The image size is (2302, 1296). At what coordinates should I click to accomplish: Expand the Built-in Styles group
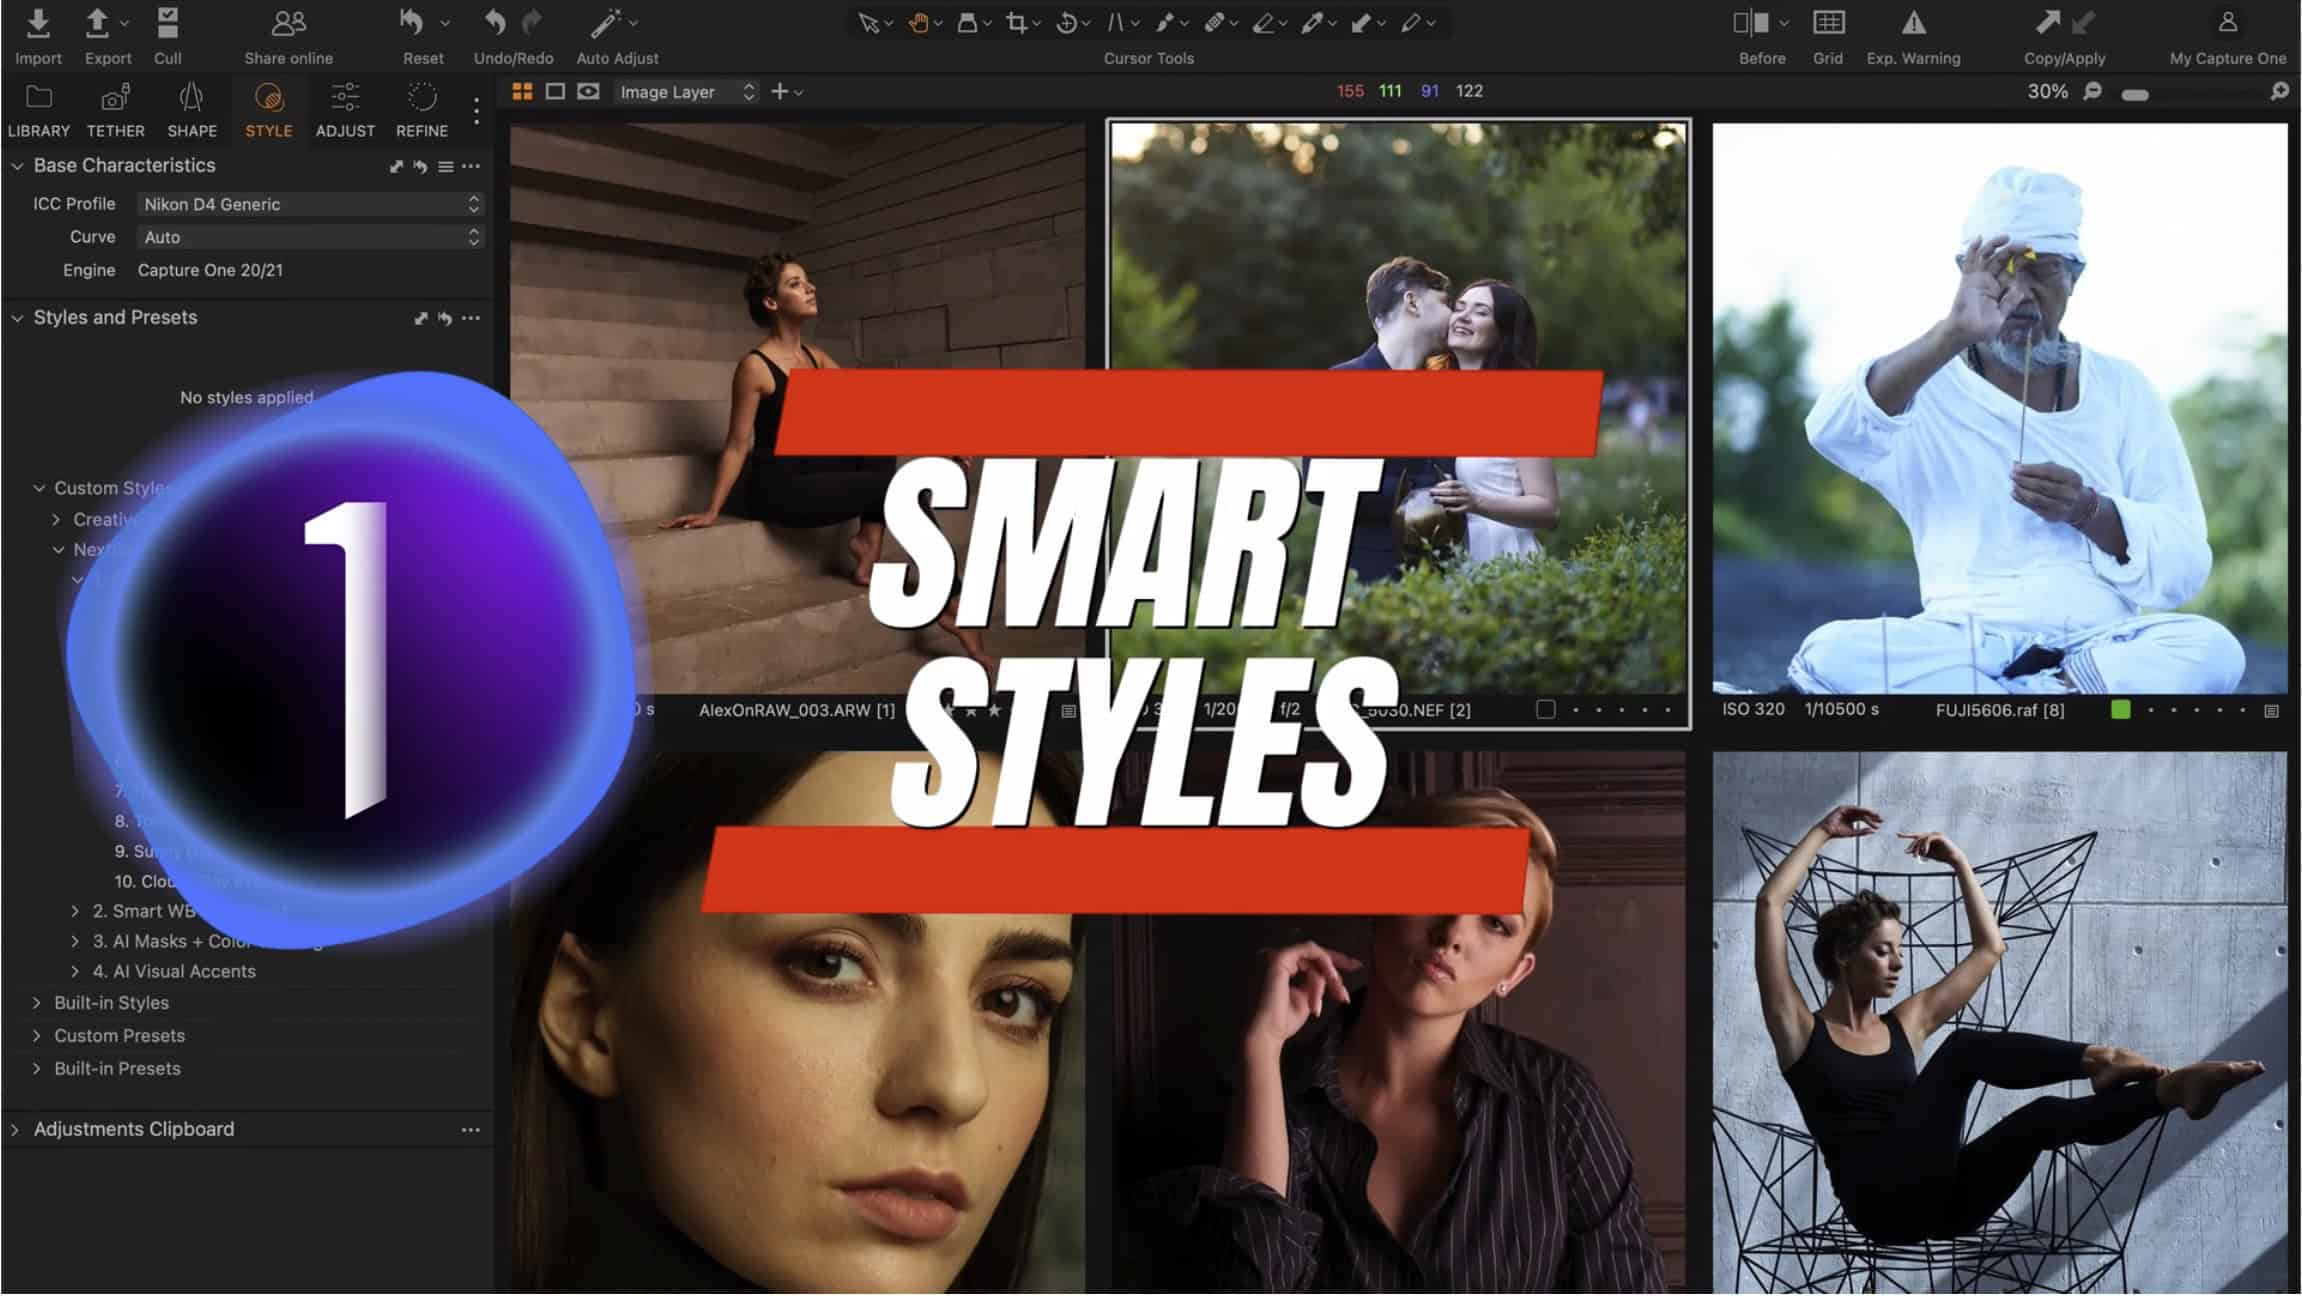click(37, 1002)
